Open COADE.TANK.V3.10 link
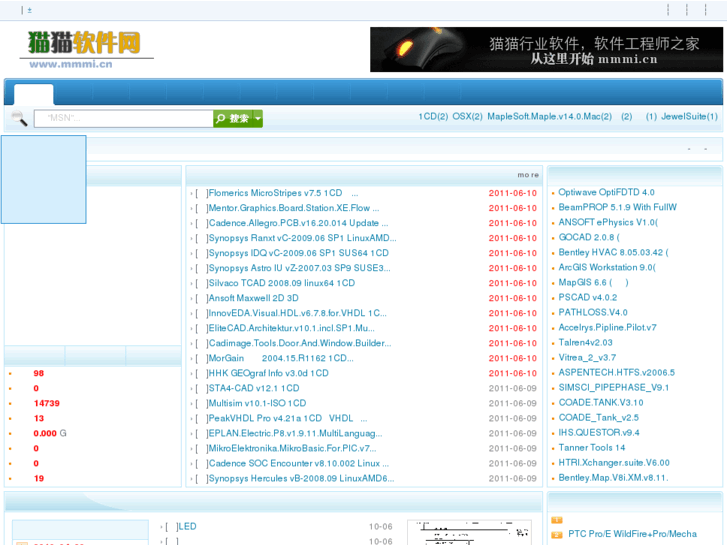 601,403
